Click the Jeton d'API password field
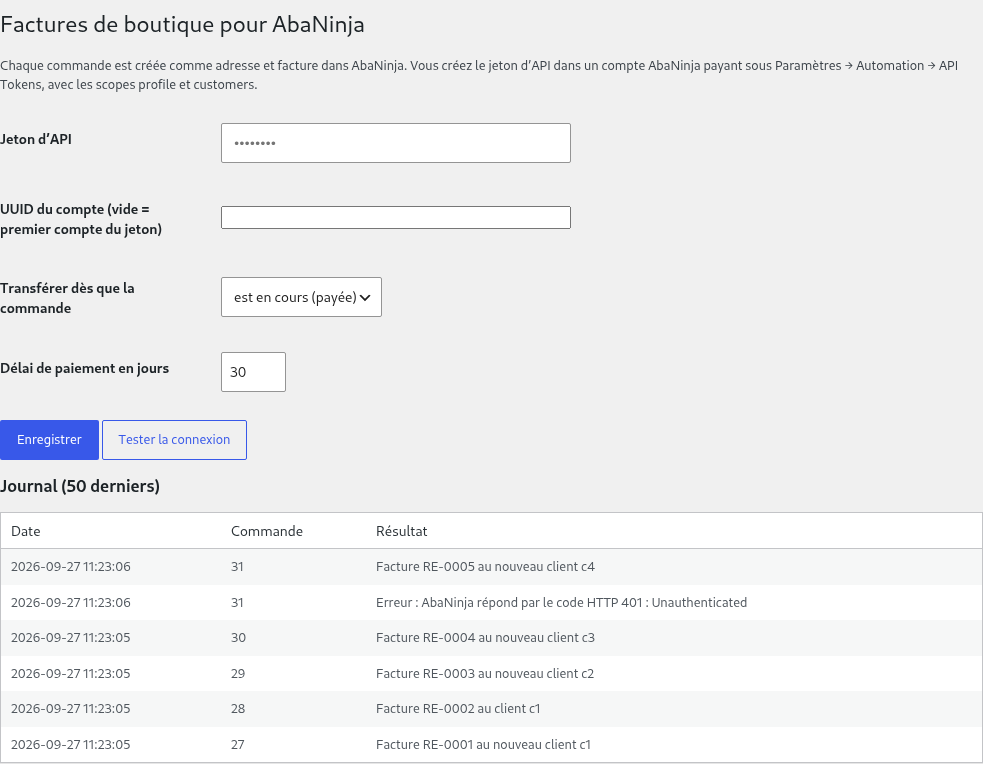 click(x=396, y=143)
